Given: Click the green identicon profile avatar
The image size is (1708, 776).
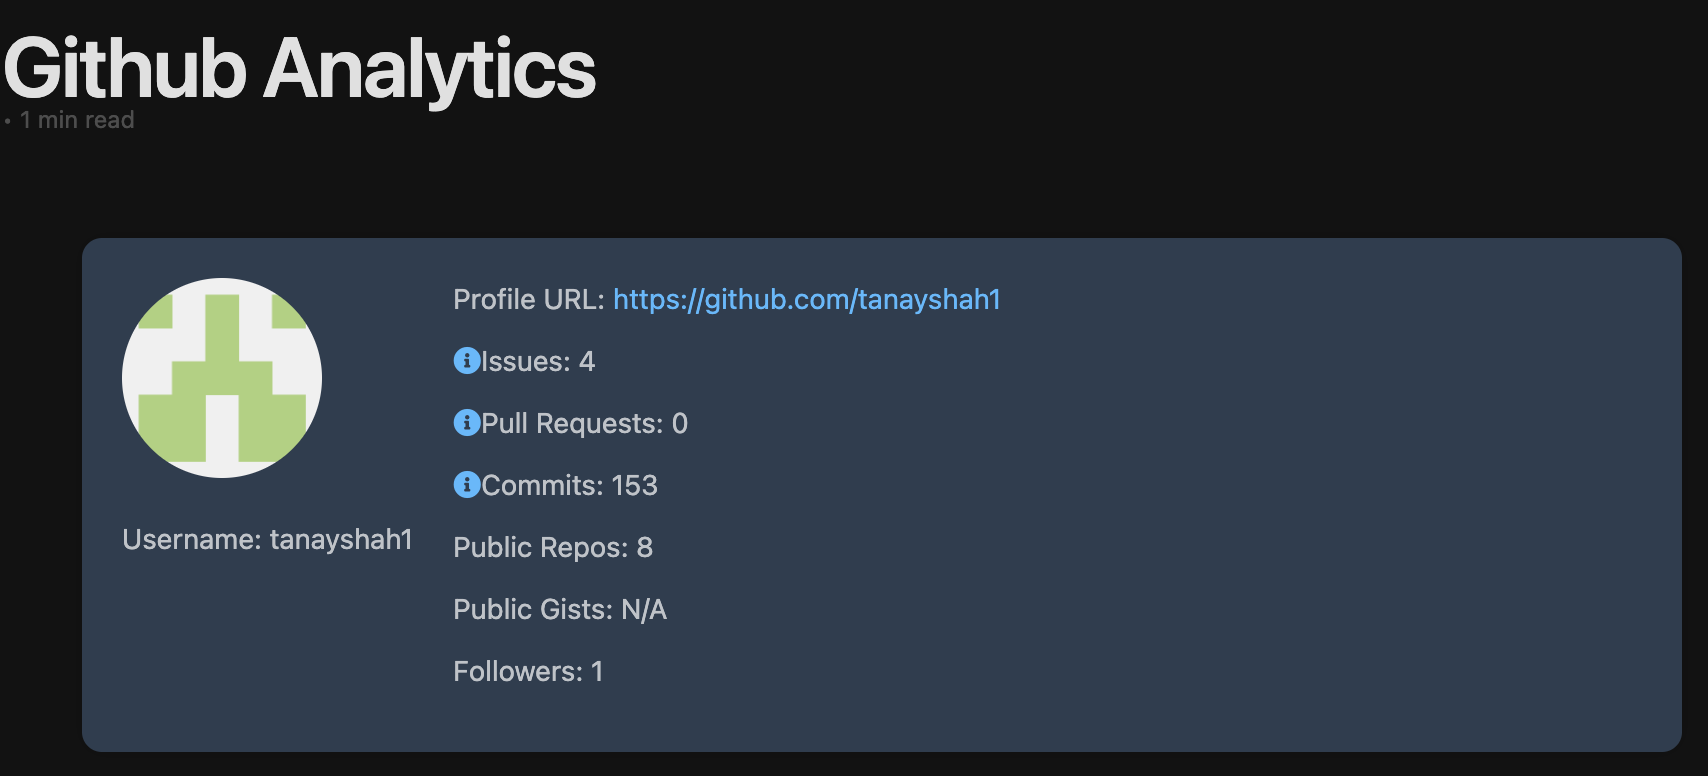Looking at the screenshot, I should (222, 378).
